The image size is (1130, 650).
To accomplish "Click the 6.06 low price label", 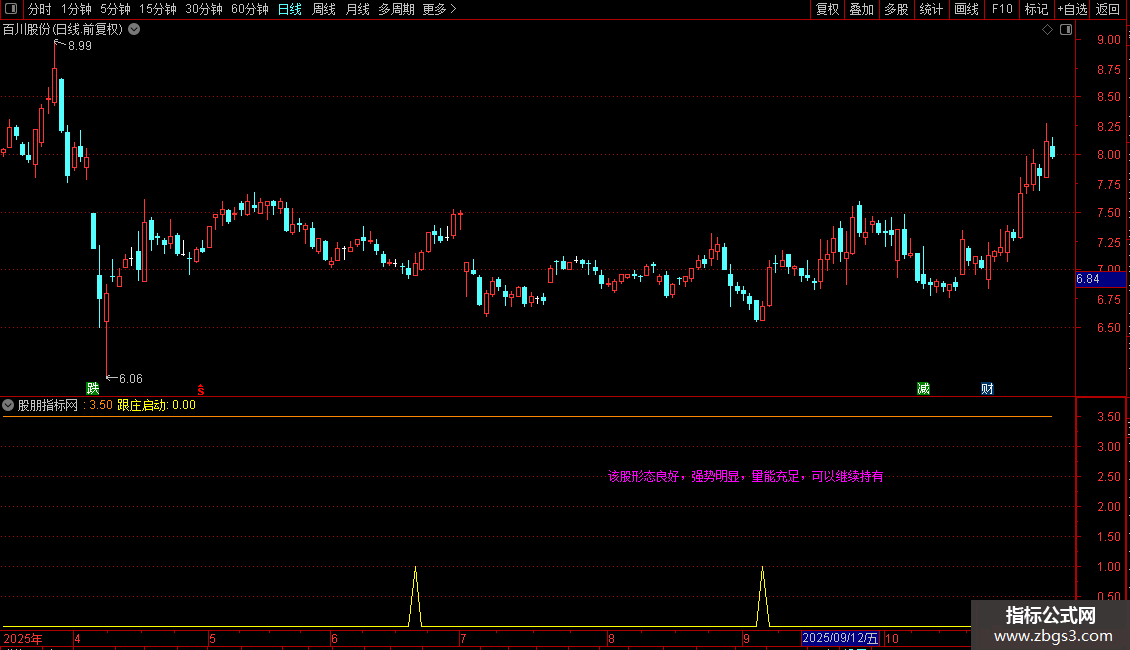I will pyautogui.click(x=130, y=378).
